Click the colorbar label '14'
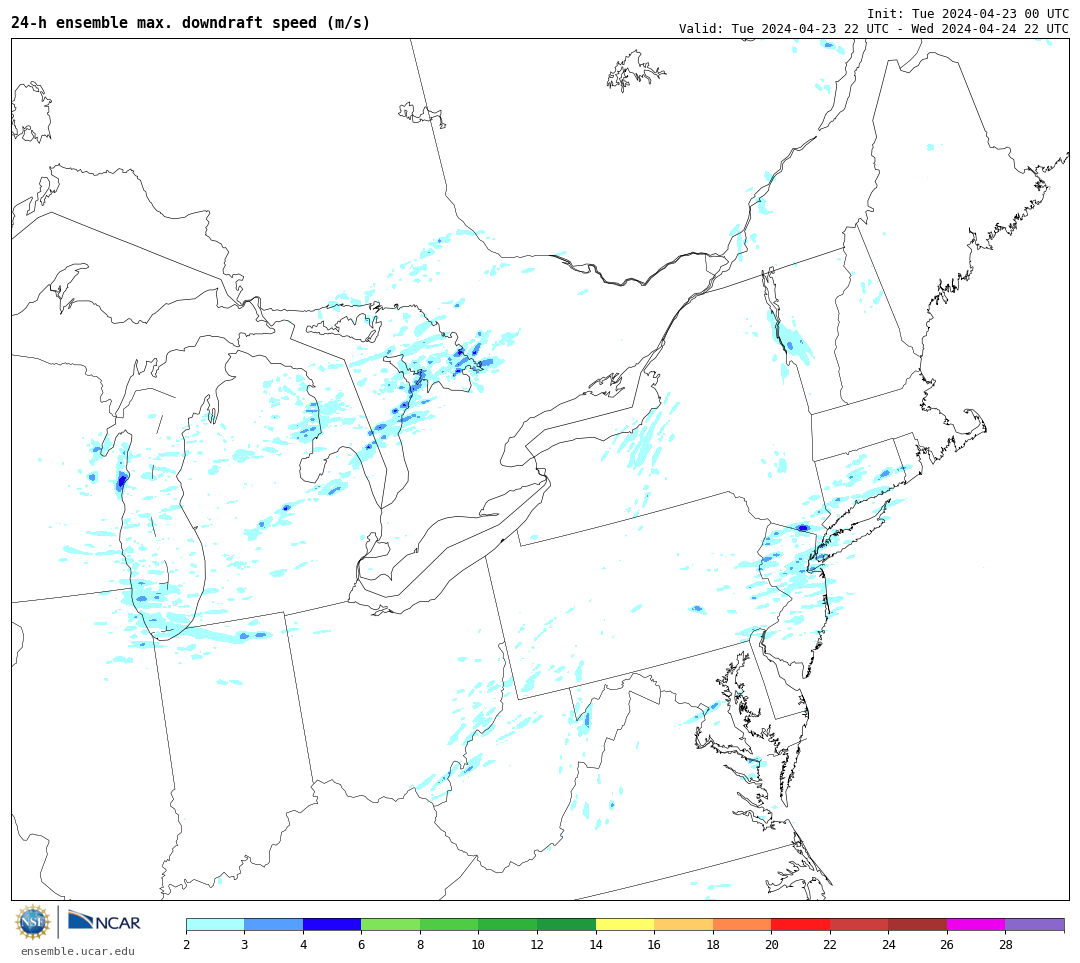This screenshot has width=1080, height=963. (596, 944)
